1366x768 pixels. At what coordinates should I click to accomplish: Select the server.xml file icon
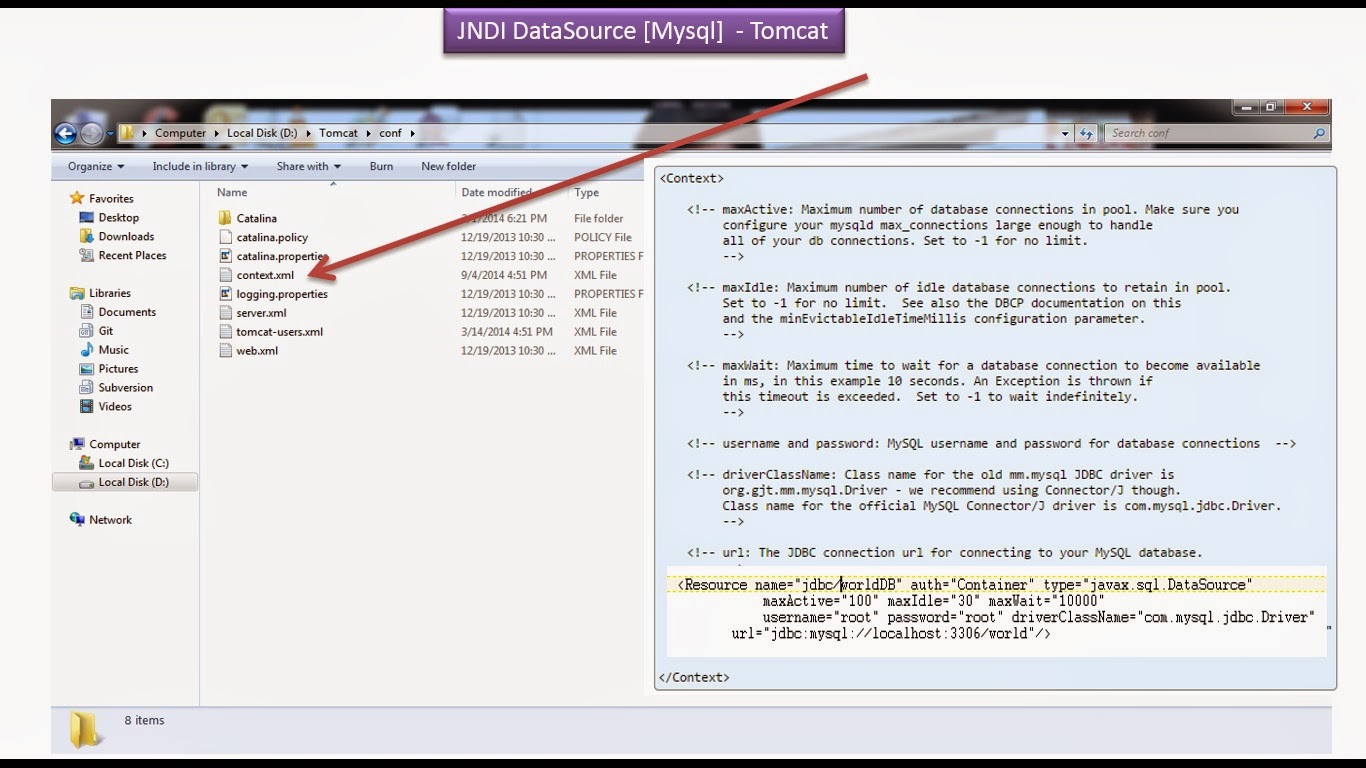pyautogui.click(x=225, y=313)
